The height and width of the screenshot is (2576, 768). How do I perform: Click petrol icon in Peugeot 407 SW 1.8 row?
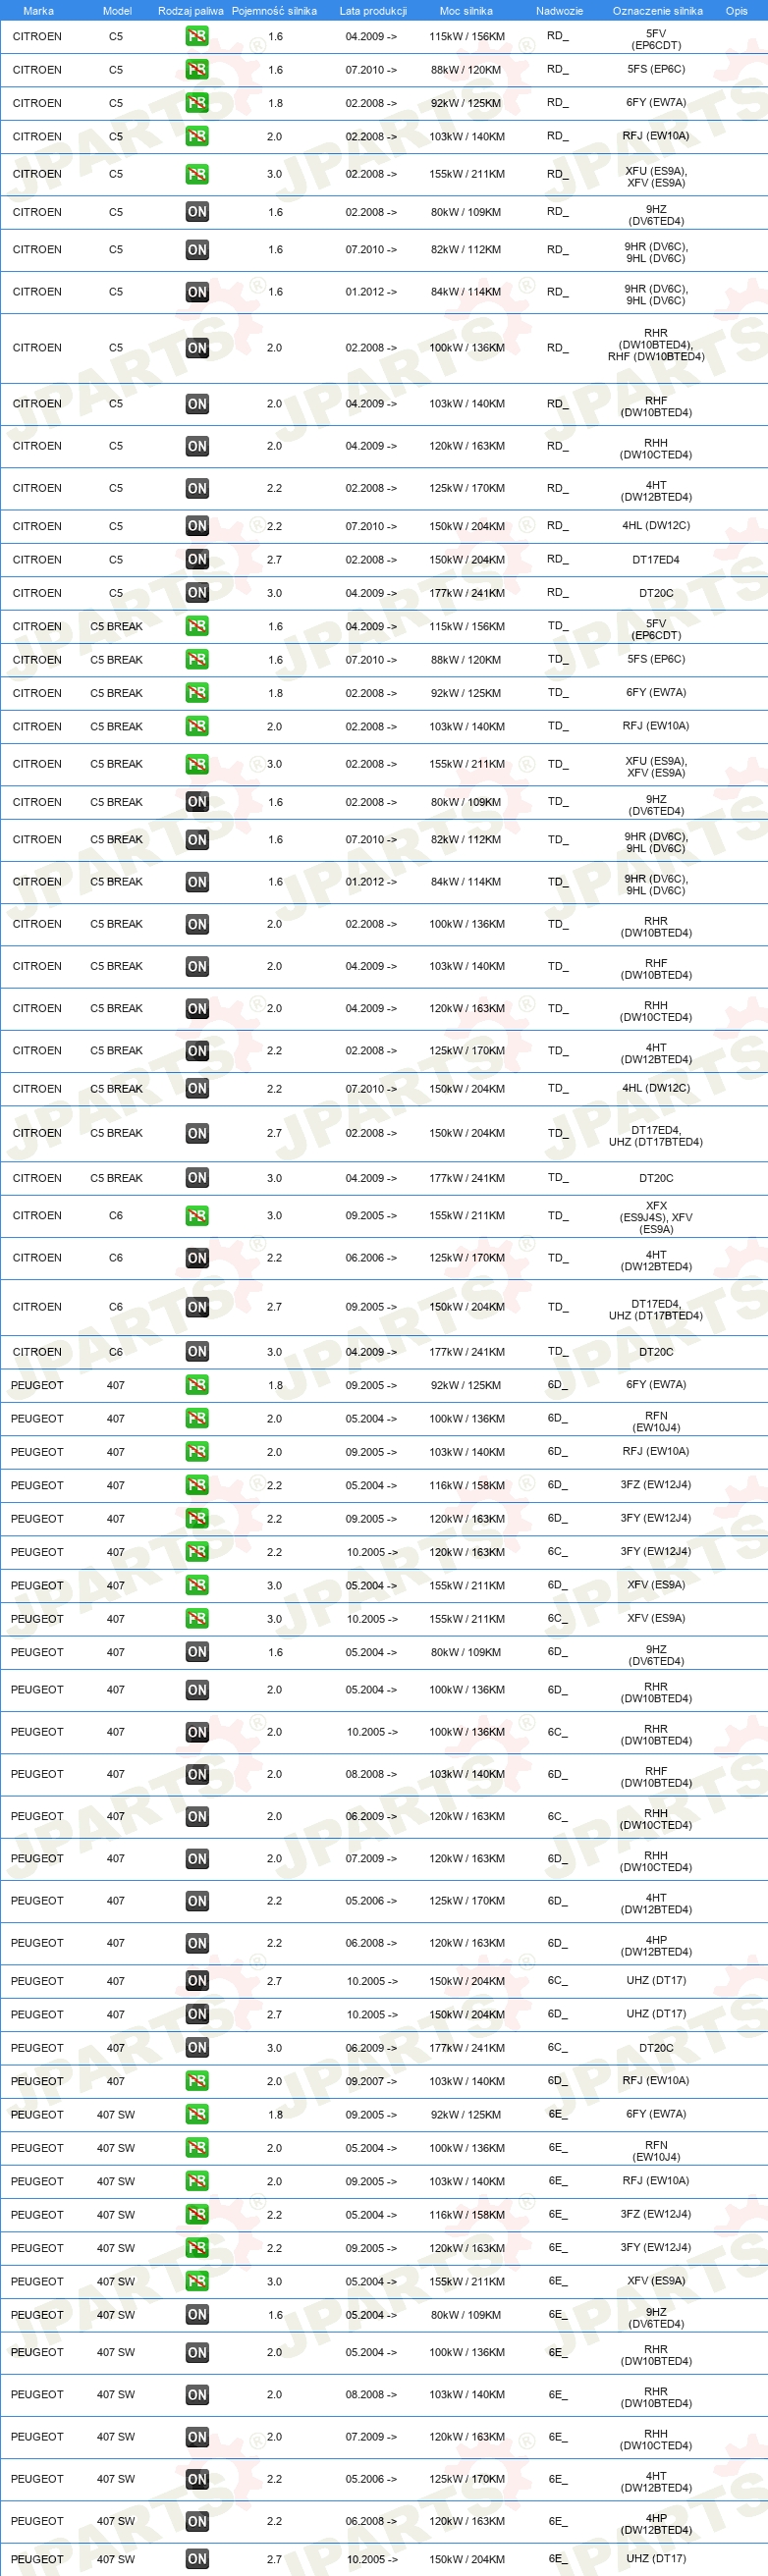click(197, 2115)
